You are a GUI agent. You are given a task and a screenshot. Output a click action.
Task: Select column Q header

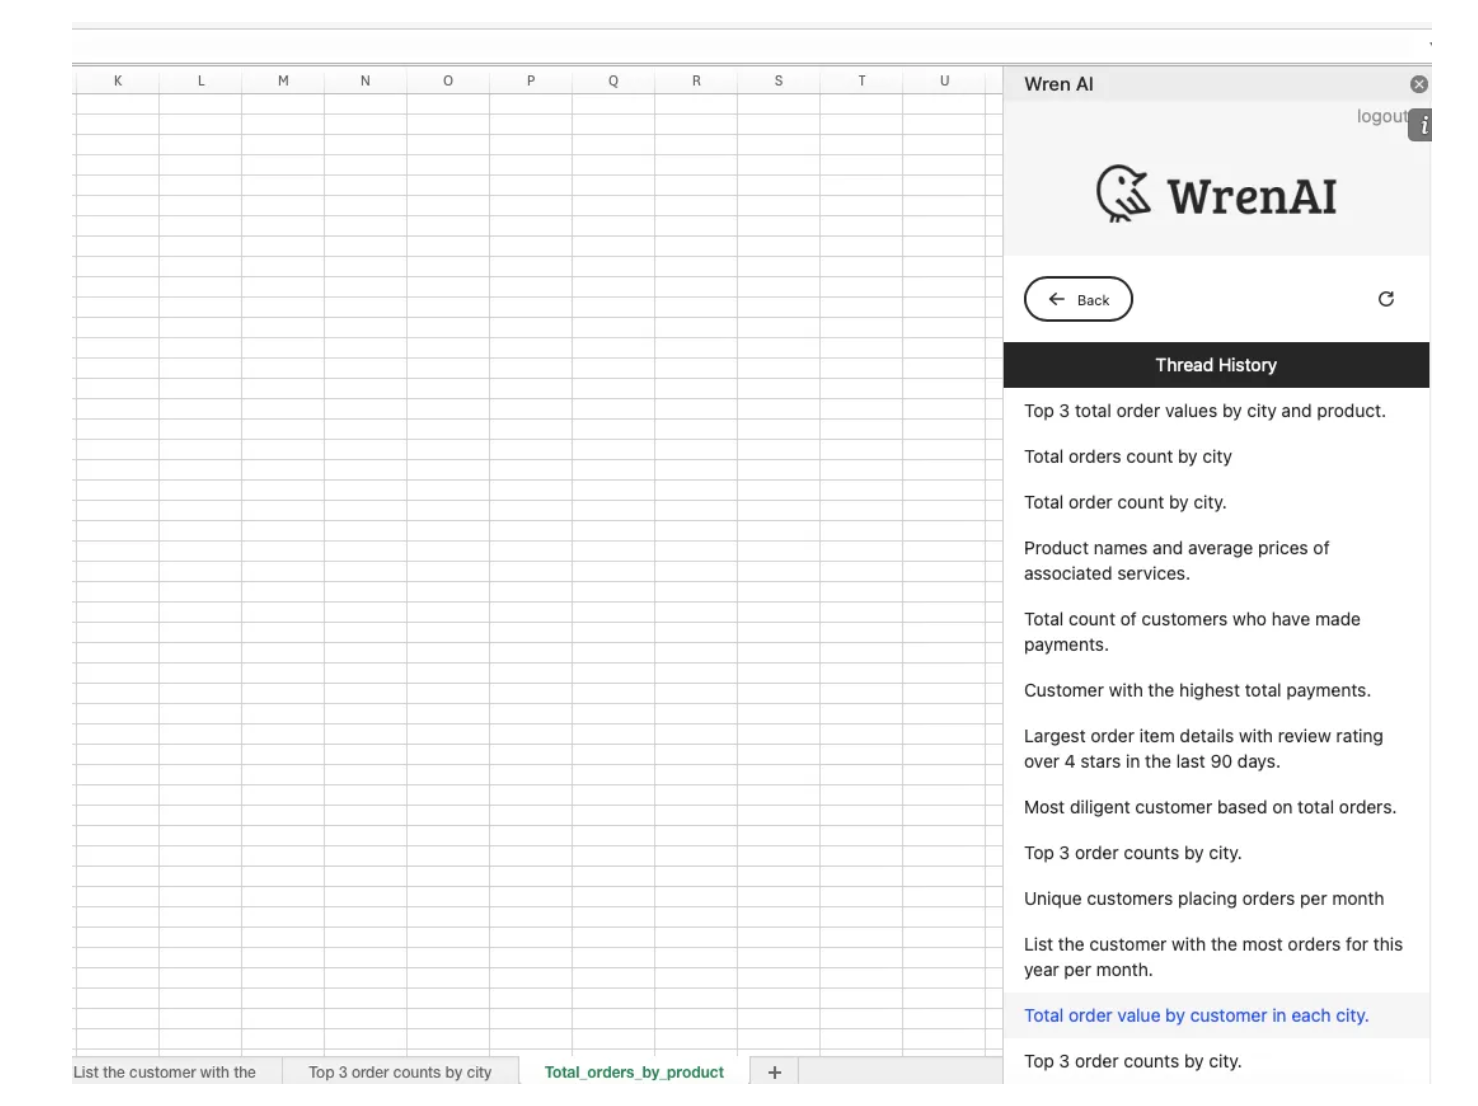(x=613, y=81)
